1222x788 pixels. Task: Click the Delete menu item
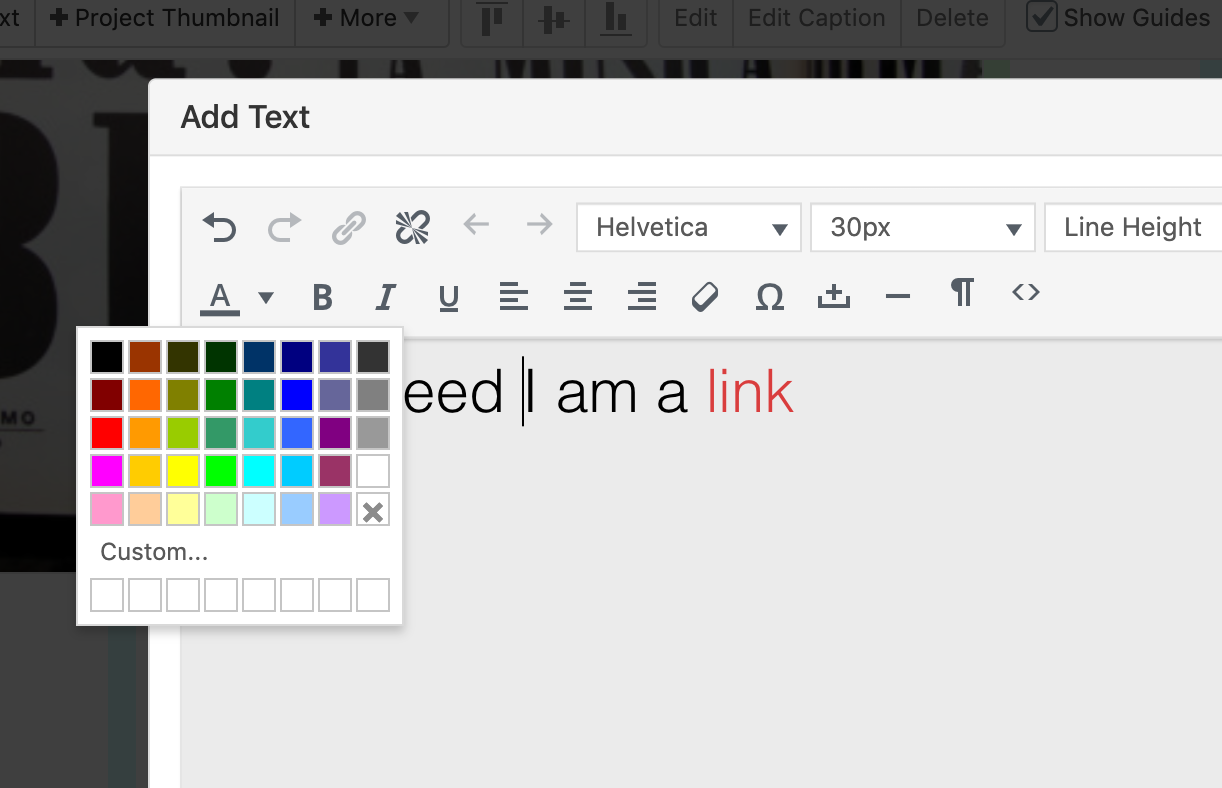pos(951,17)
